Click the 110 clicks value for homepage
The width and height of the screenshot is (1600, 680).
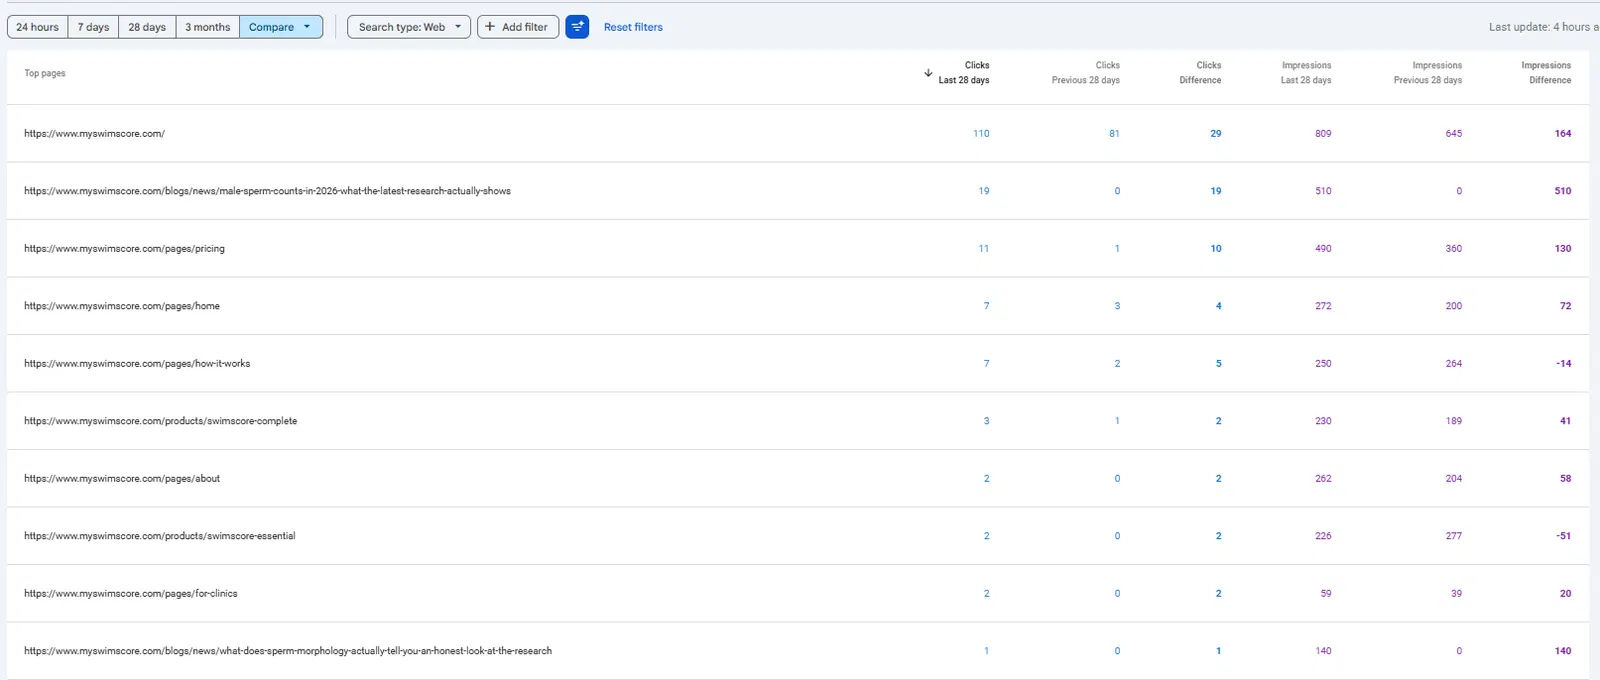click(x=981, y=133)
